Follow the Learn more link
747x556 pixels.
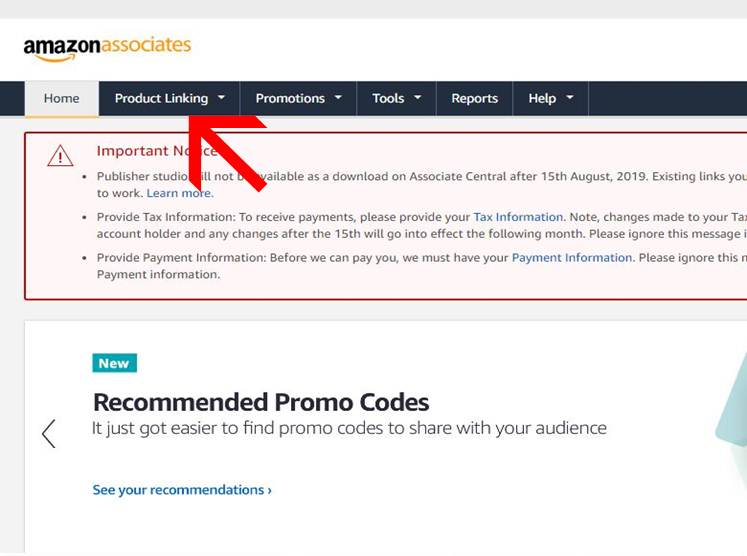[179, 193]
